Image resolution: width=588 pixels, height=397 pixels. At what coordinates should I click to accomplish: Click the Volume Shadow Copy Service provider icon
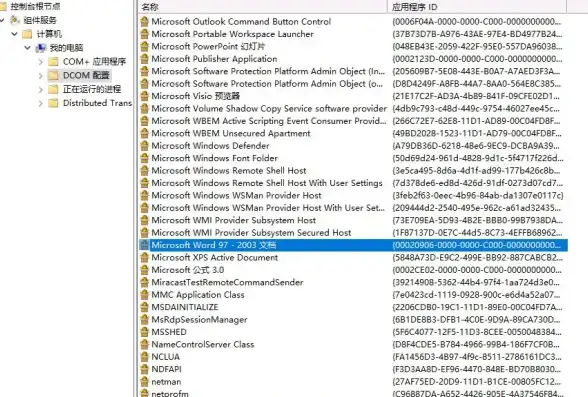coord(144,108)
